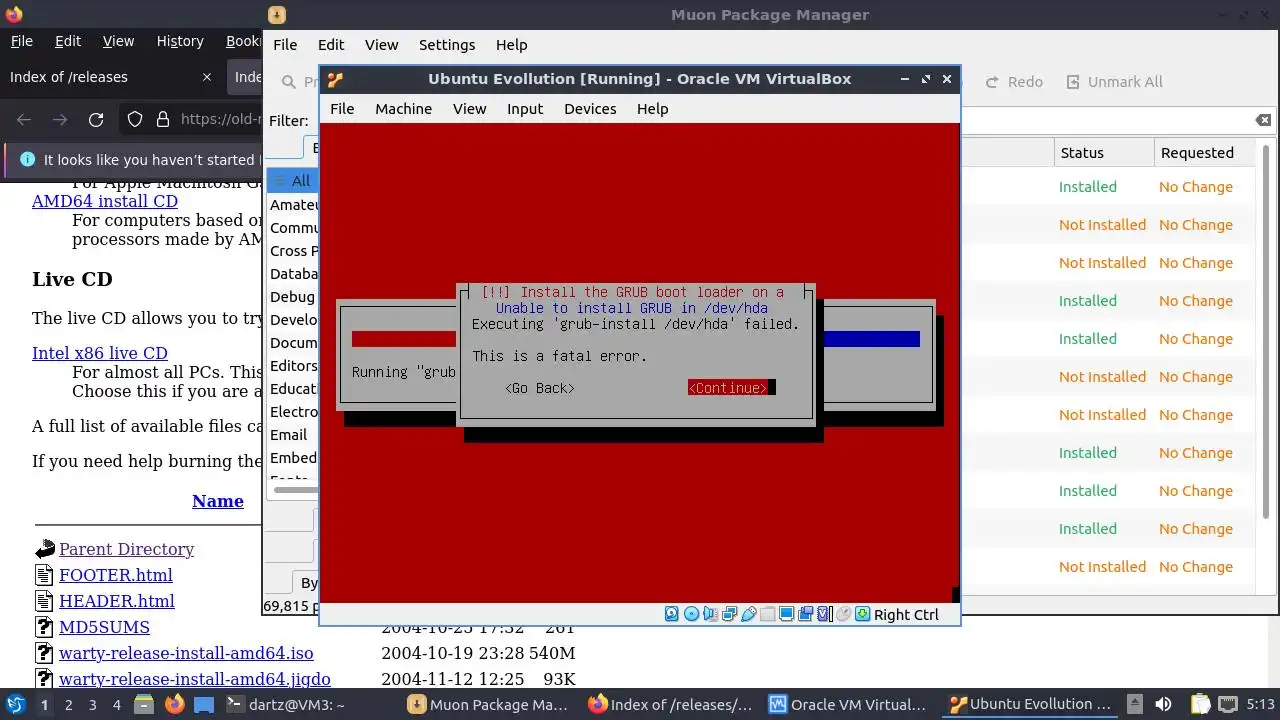1280x720 pixels.
Task: Click the clock in the system tray
Action: click(x=1260, y=704)
